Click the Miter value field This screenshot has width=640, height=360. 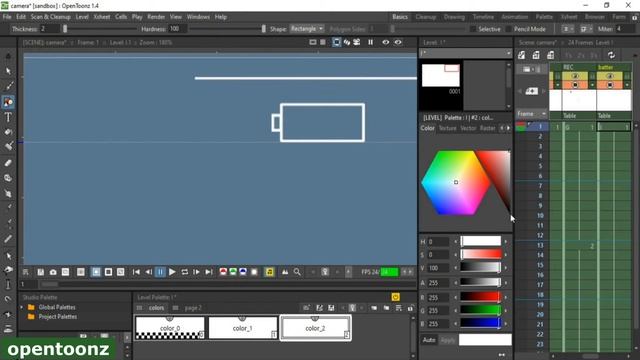point(624,29)
